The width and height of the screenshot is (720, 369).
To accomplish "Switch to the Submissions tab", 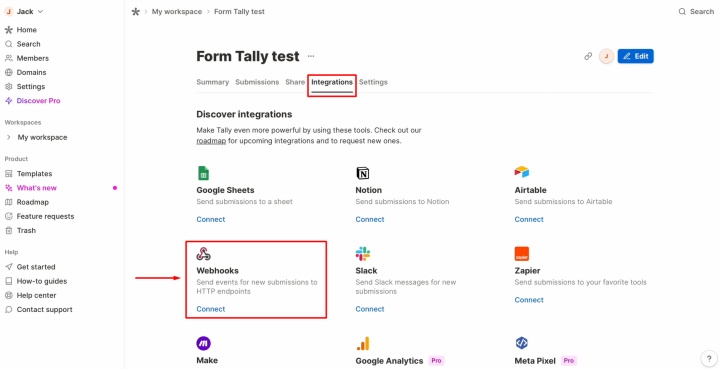I will click(257, 82).
